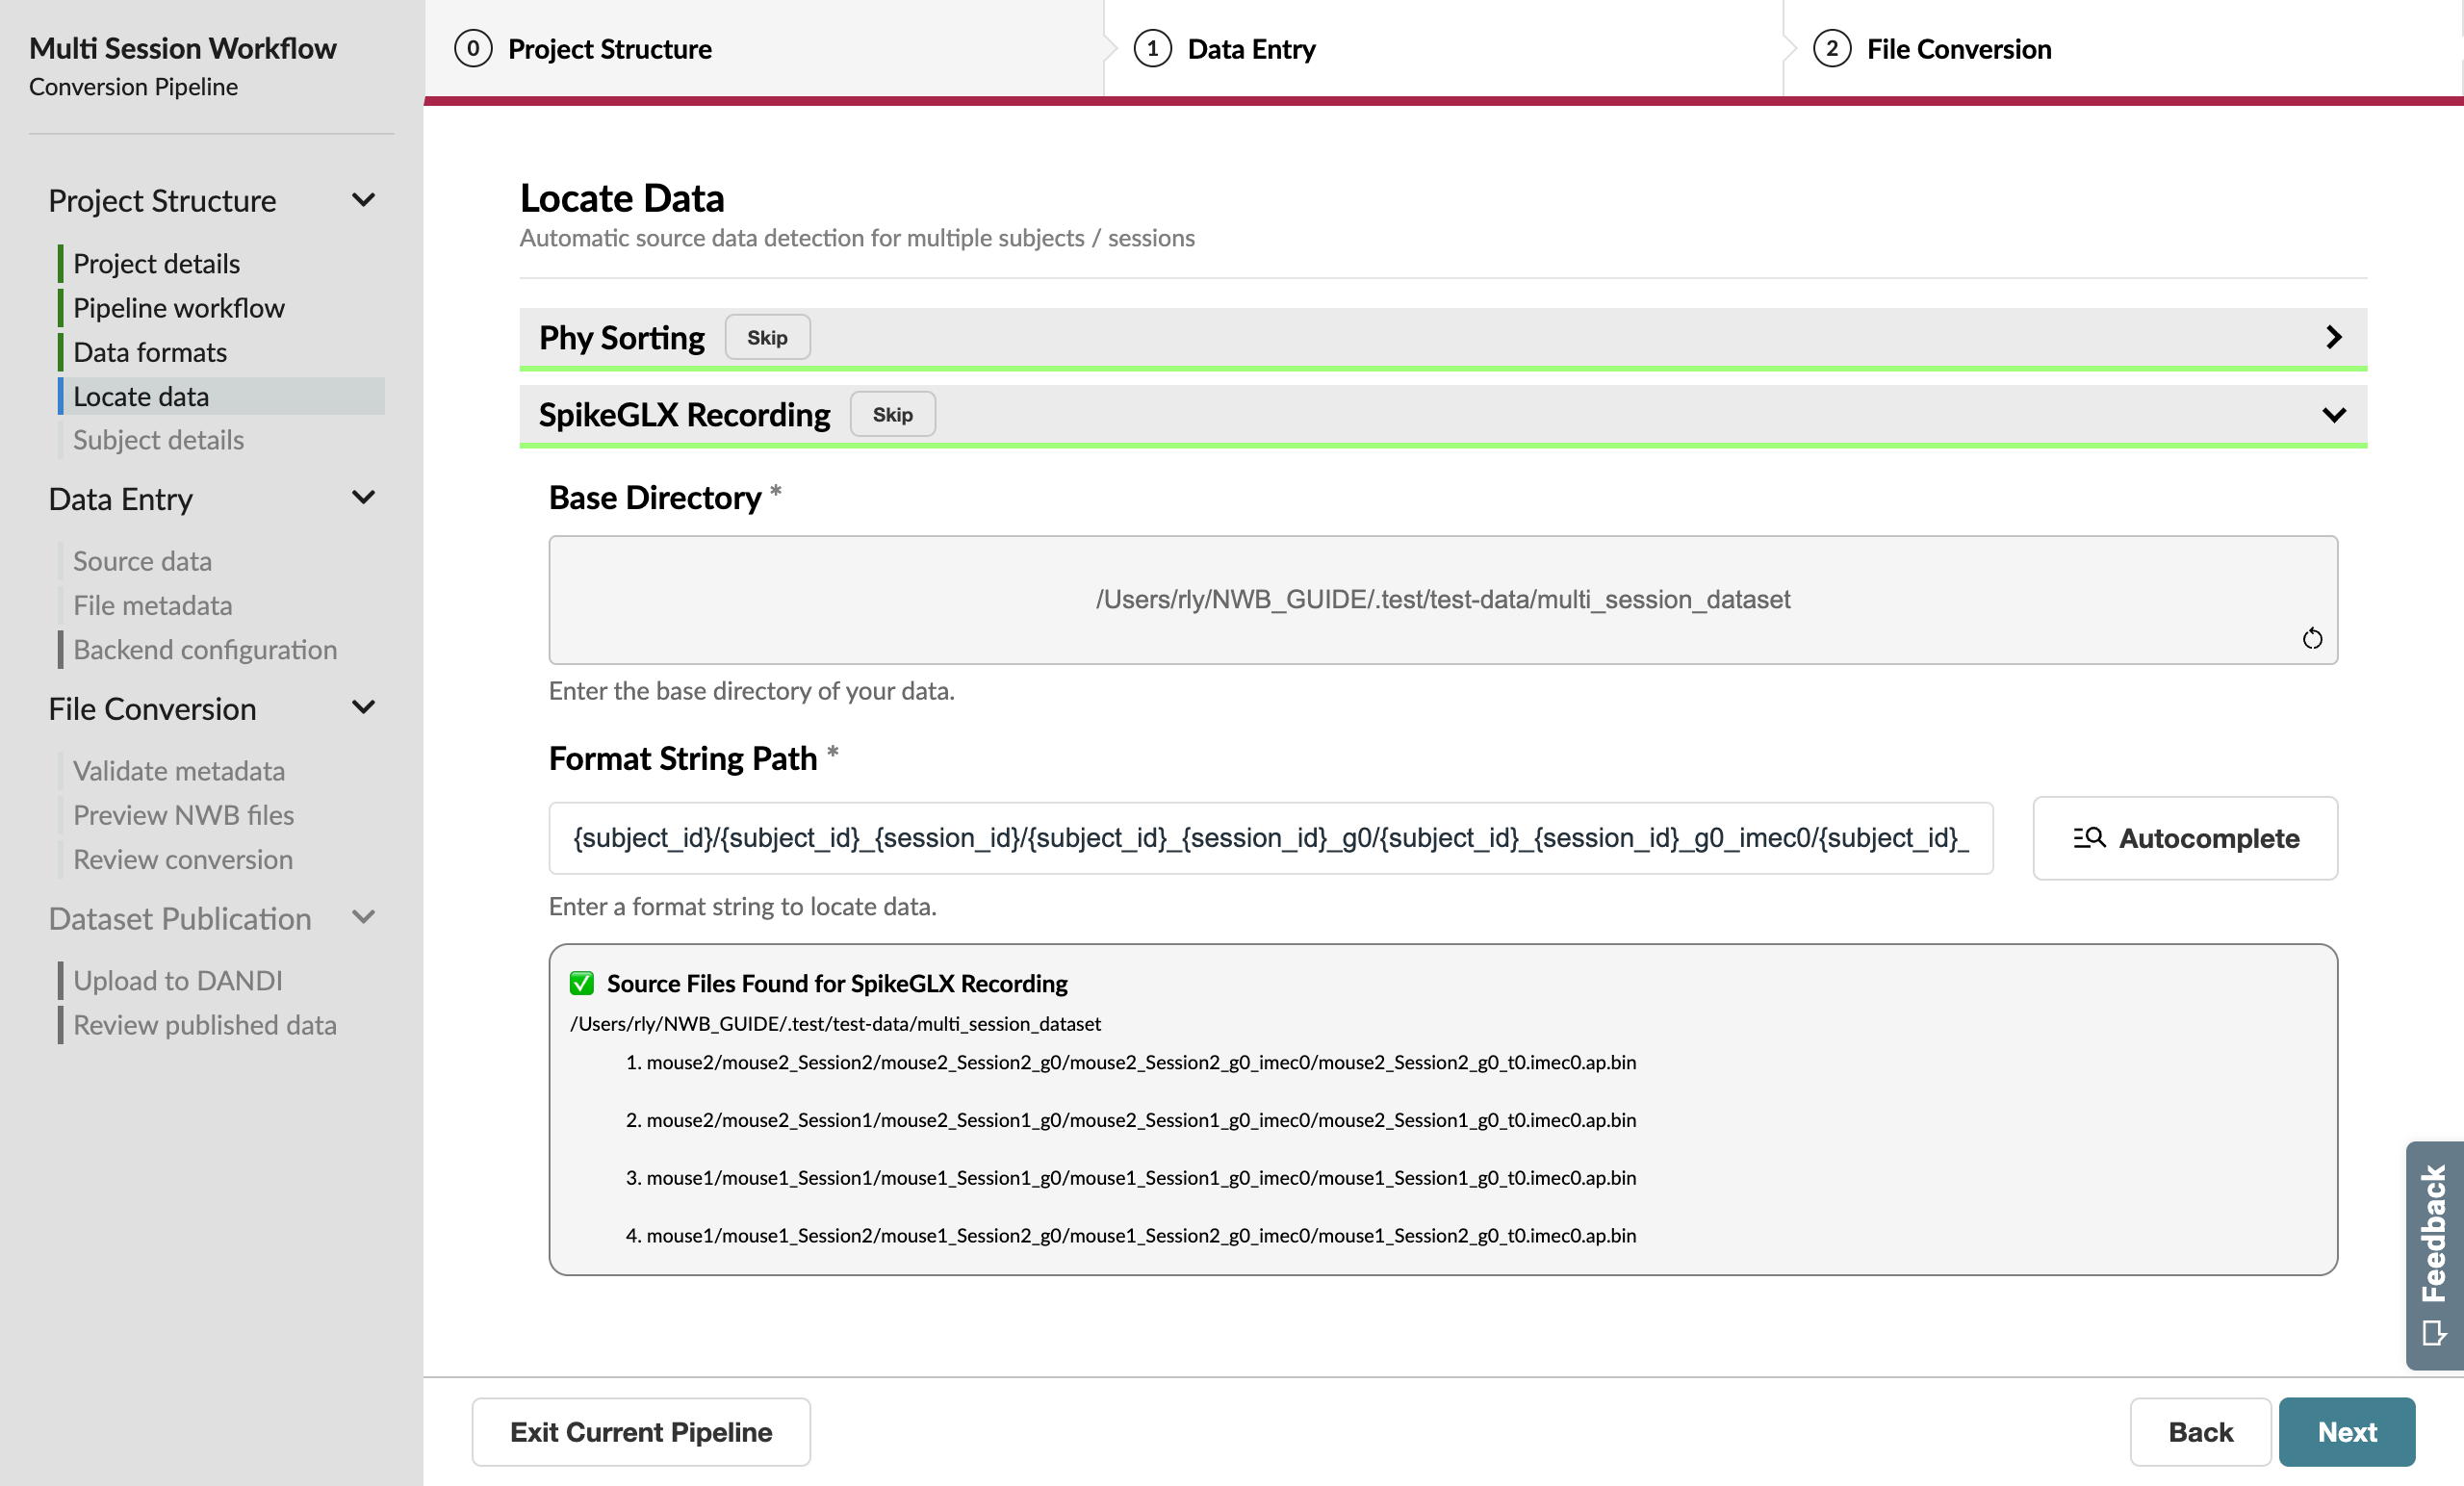Click 'Enter a format string to locate data.' hint
2464x1486 pixels.
[x=742, y=906]
